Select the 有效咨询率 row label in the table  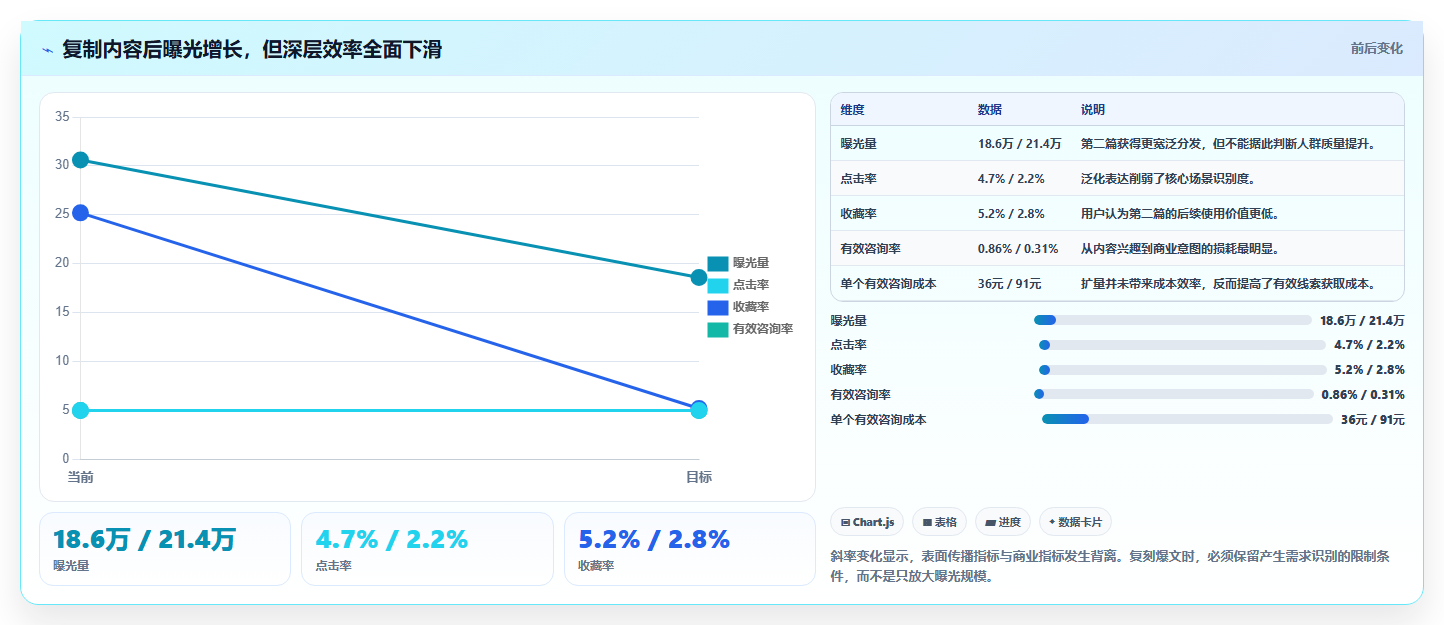coord(871,249)
